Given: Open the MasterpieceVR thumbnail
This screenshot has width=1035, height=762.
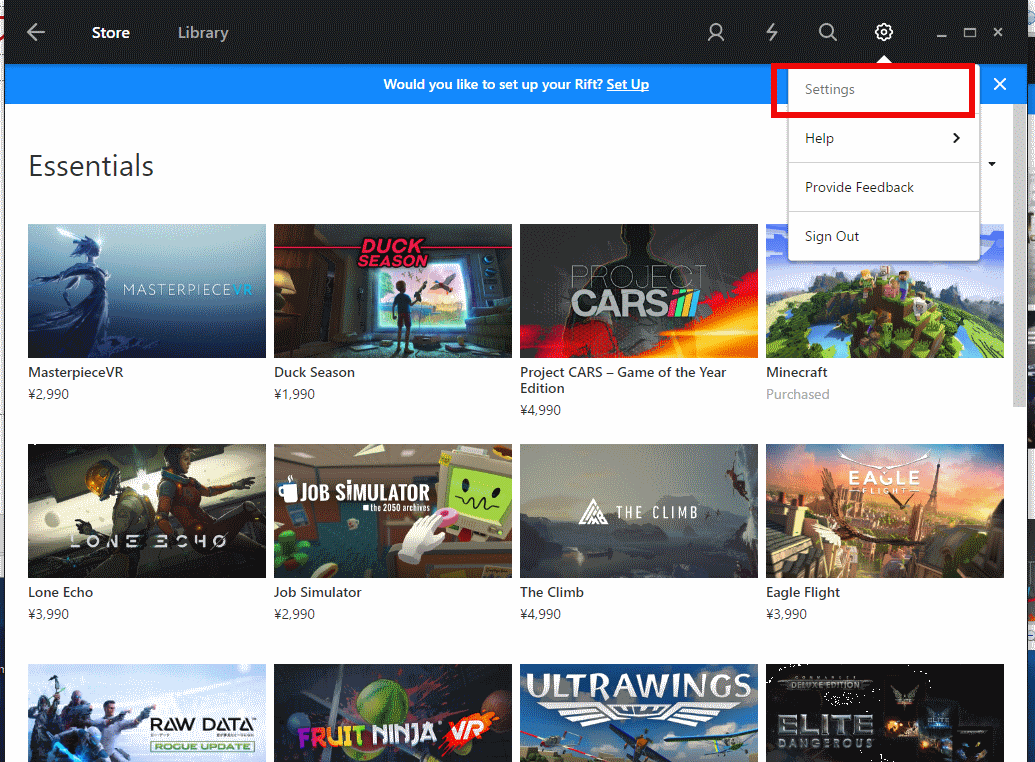Looking at the screenshot, I should pos(147,291).
